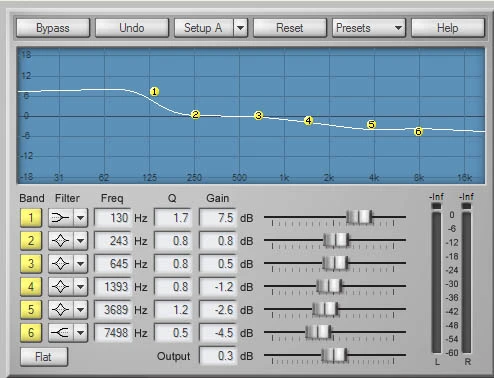This screenshot has width=494, height=378.
Task: Click band 5 gain slider handle
Action: (x=325, y=309)
